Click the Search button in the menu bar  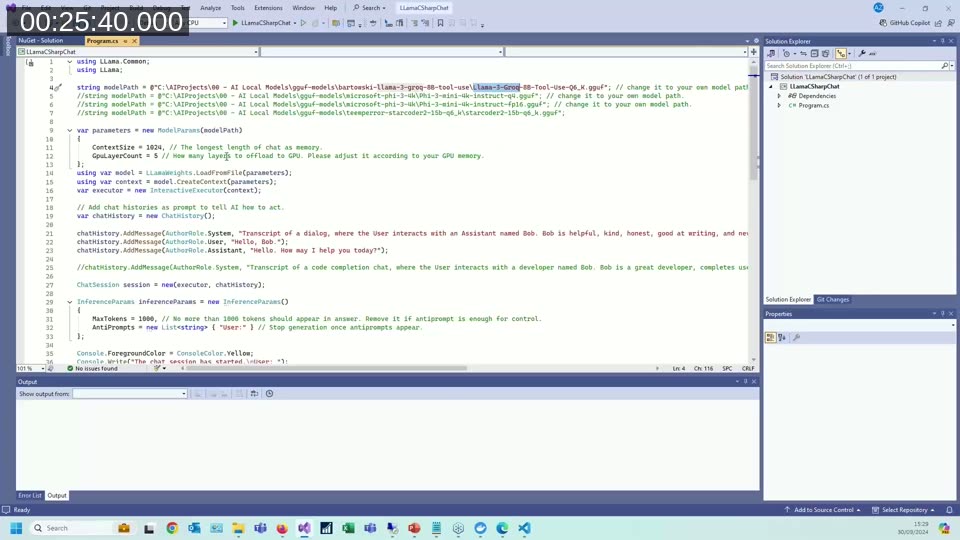tap(369, 8)
